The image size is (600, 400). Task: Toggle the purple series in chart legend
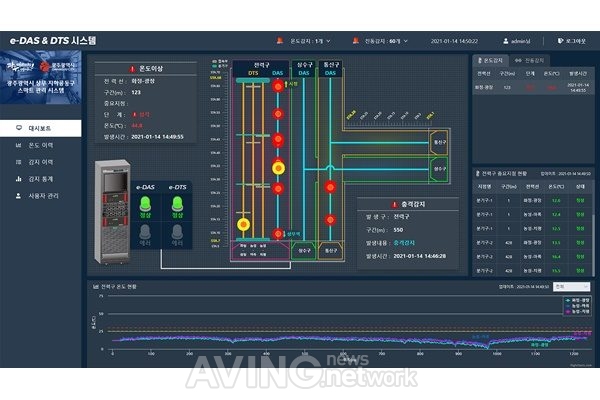point(578,312)
